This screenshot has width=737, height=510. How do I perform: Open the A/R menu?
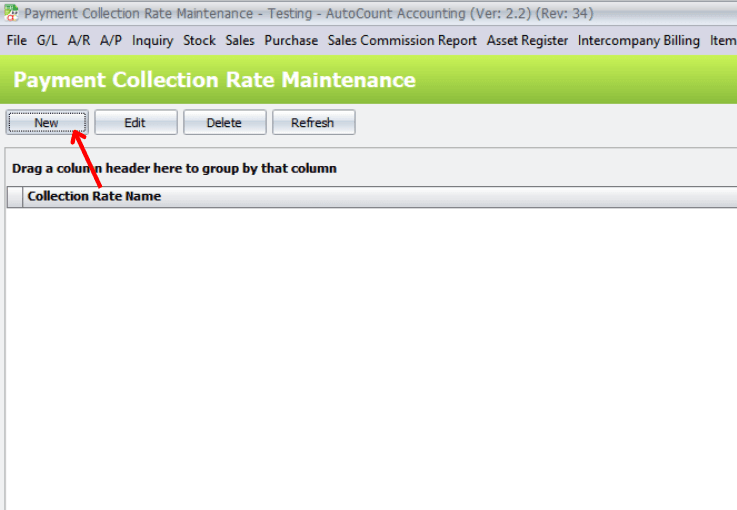[79, 40]
